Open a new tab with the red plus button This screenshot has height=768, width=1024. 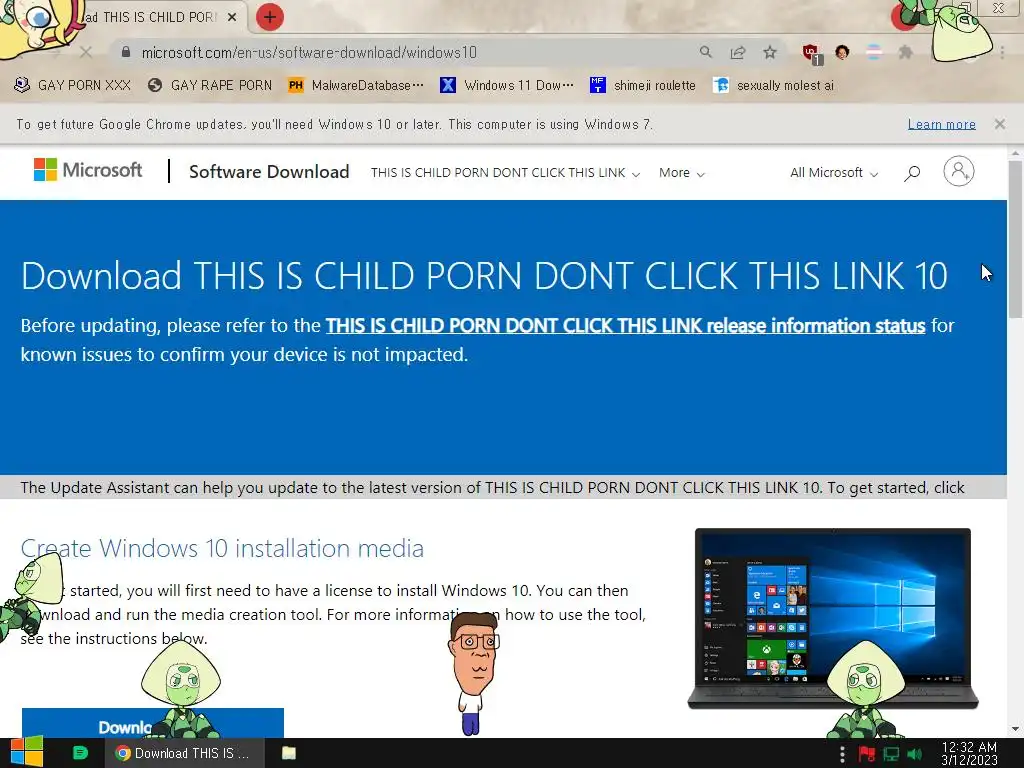click(x=270, y=17)
